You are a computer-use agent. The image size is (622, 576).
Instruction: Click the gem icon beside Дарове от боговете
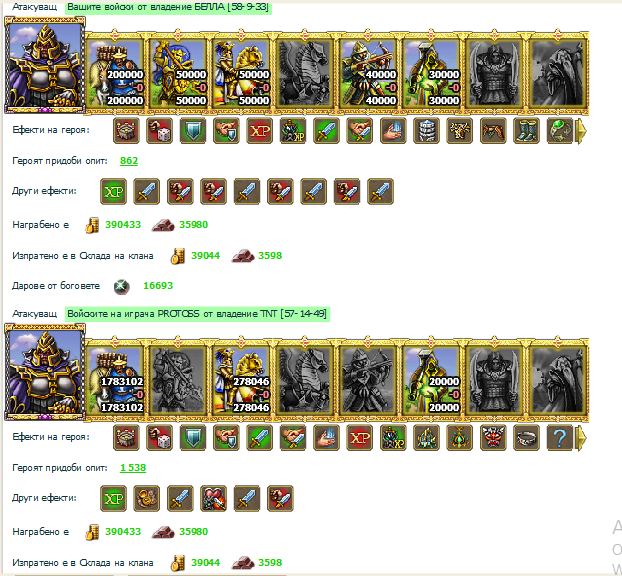tap(122, 286)
